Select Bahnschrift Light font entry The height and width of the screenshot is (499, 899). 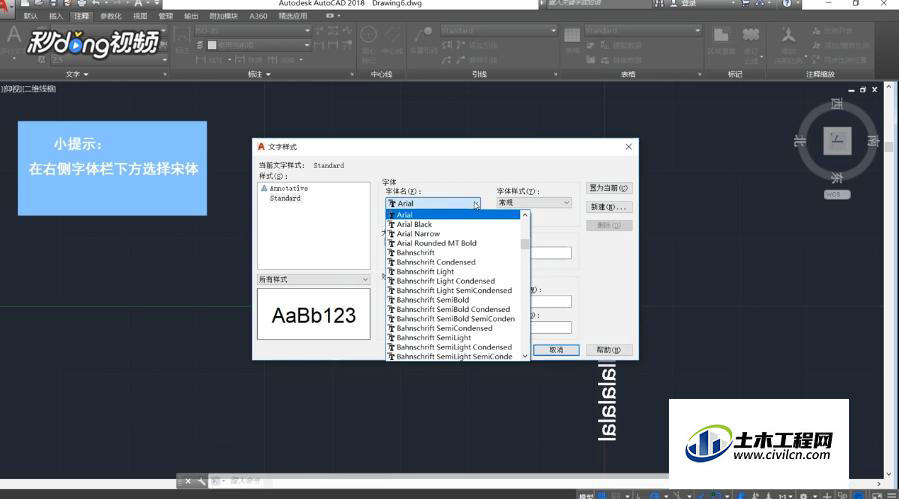point(453,271)
